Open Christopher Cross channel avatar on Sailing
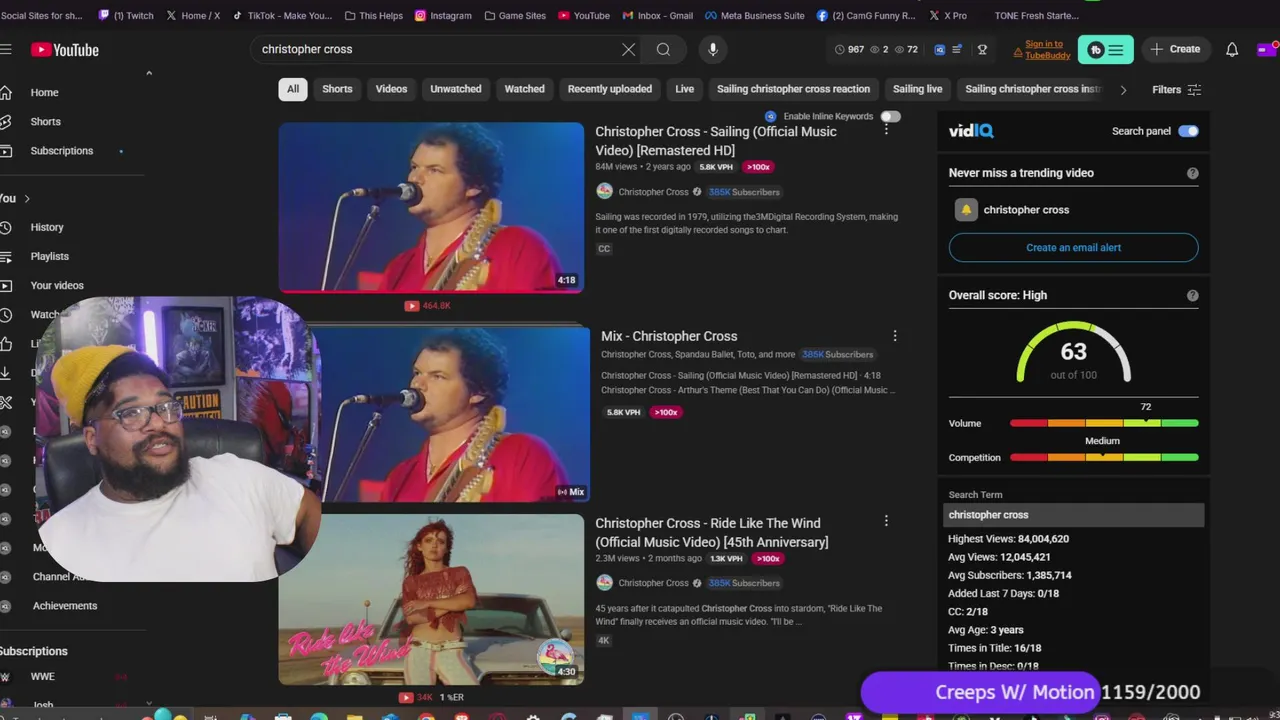Viewport: 1280px width, 720px height. coord(604,191)
